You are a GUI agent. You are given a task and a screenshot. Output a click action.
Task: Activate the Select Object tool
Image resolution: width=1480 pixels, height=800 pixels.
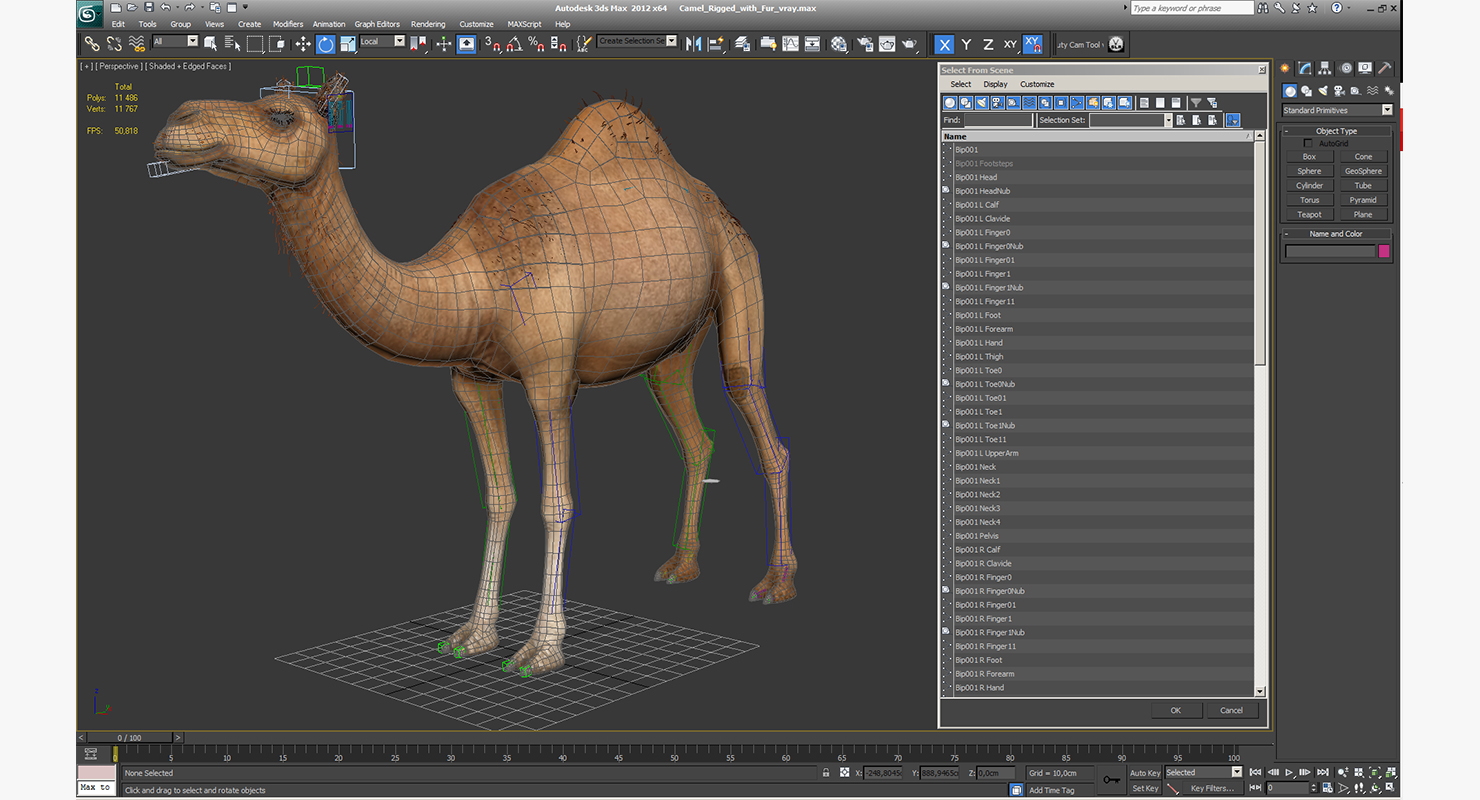coord(211,44)
